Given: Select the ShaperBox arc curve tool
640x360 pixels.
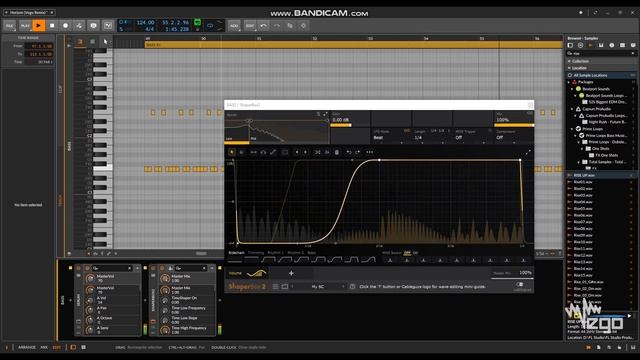Looking at the screenshot, I should pos(263,152).
